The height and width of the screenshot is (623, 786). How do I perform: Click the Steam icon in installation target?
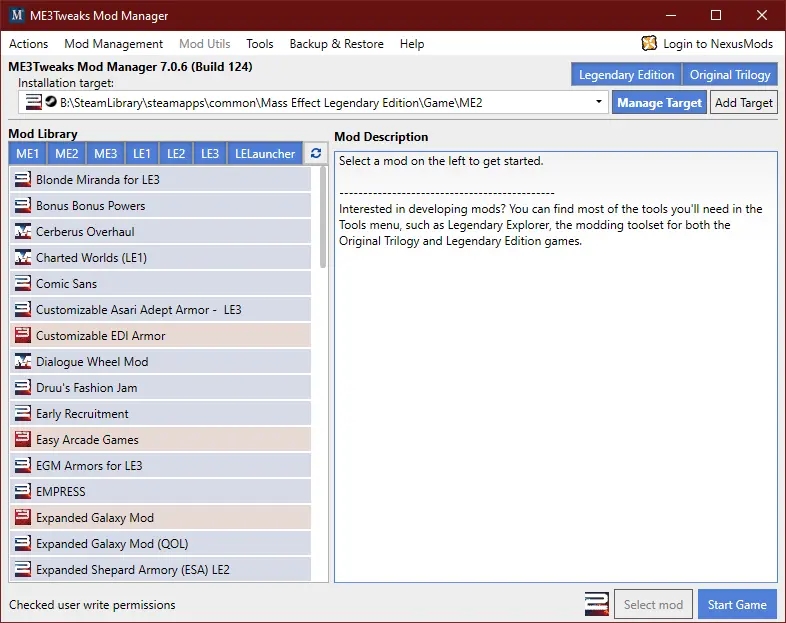pyautogui.click(x=51, y=102)
